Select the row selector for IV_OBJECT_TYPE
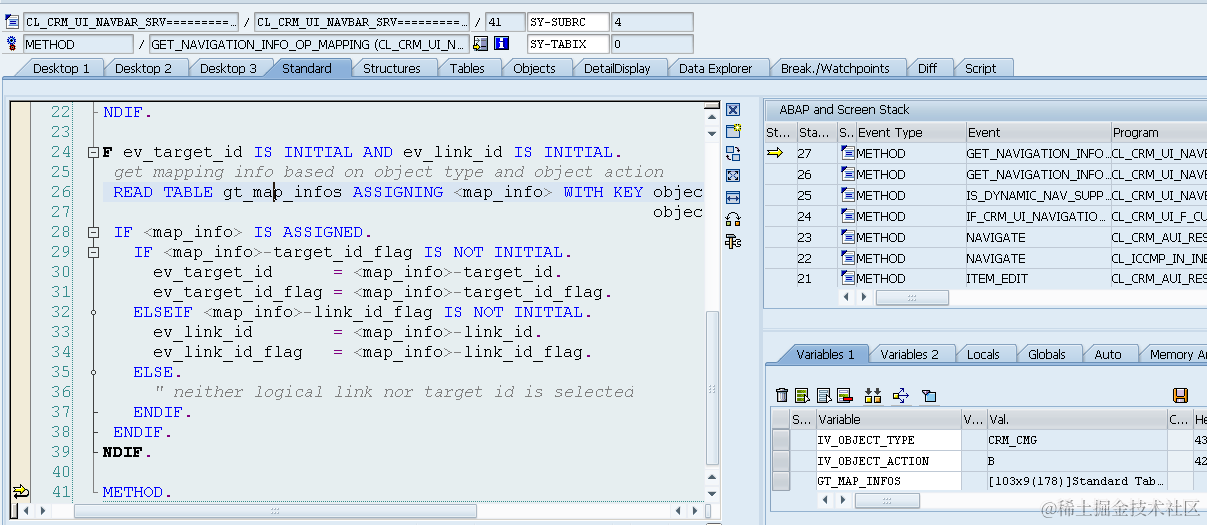 [780, 440]
